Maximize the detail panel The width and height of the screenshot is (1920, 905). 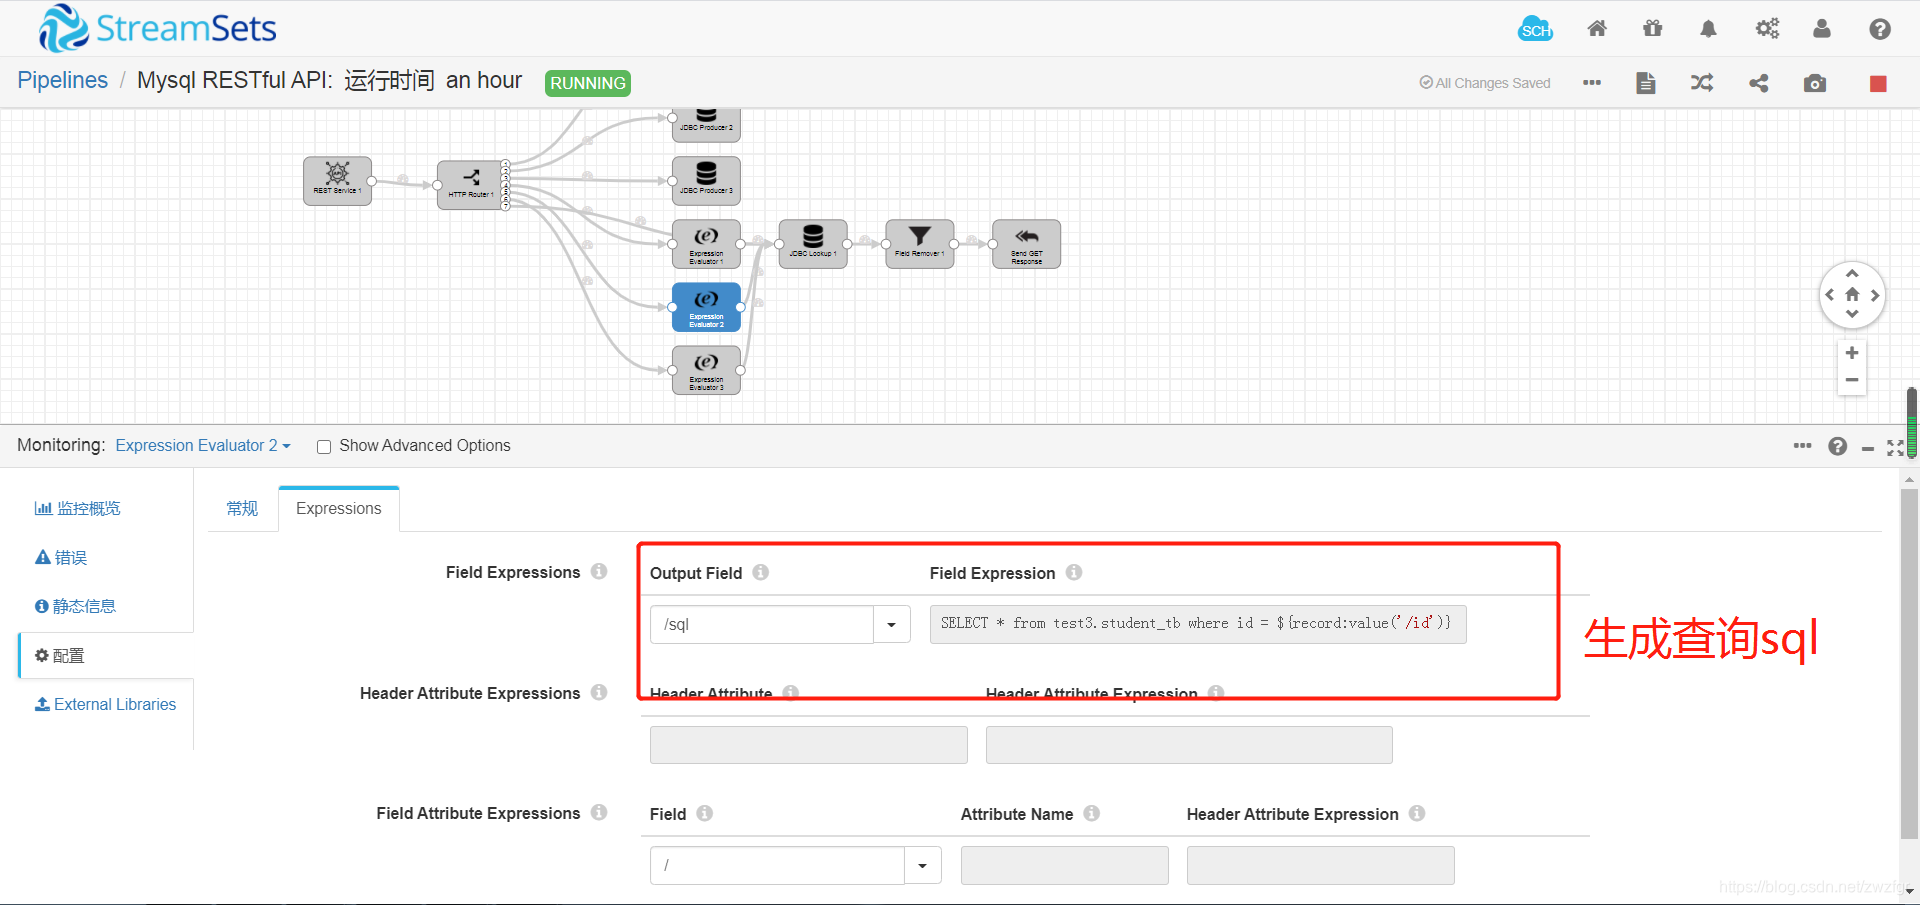(x=1895, y=447)
